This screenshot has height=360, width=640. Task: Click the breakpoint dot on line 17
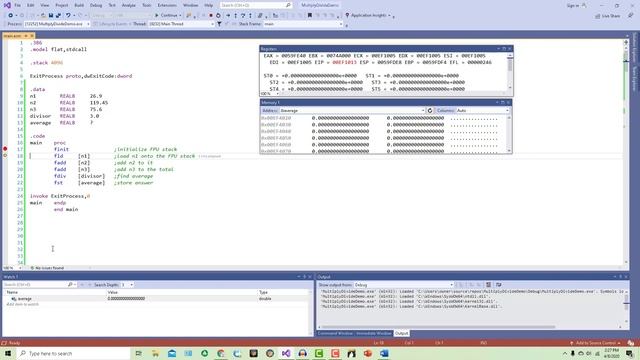(x=5, y=149)
